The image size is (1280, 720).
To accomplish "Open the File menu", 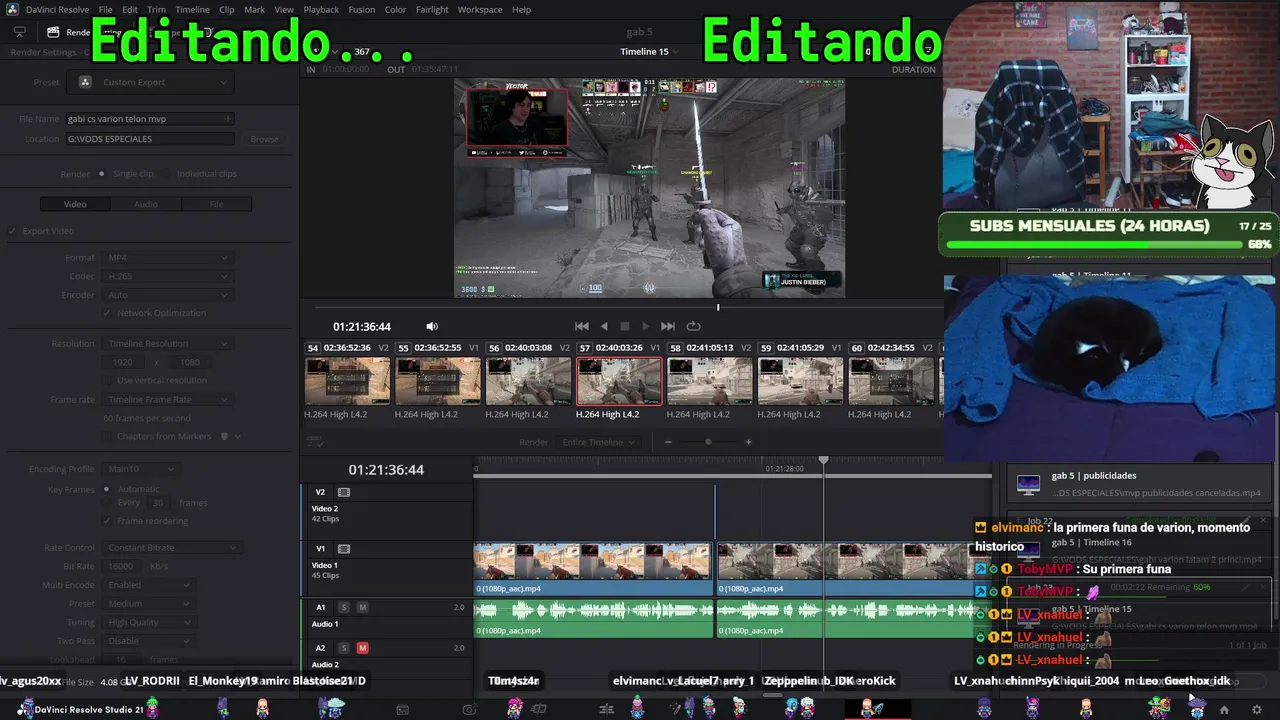I will point(105,9).
